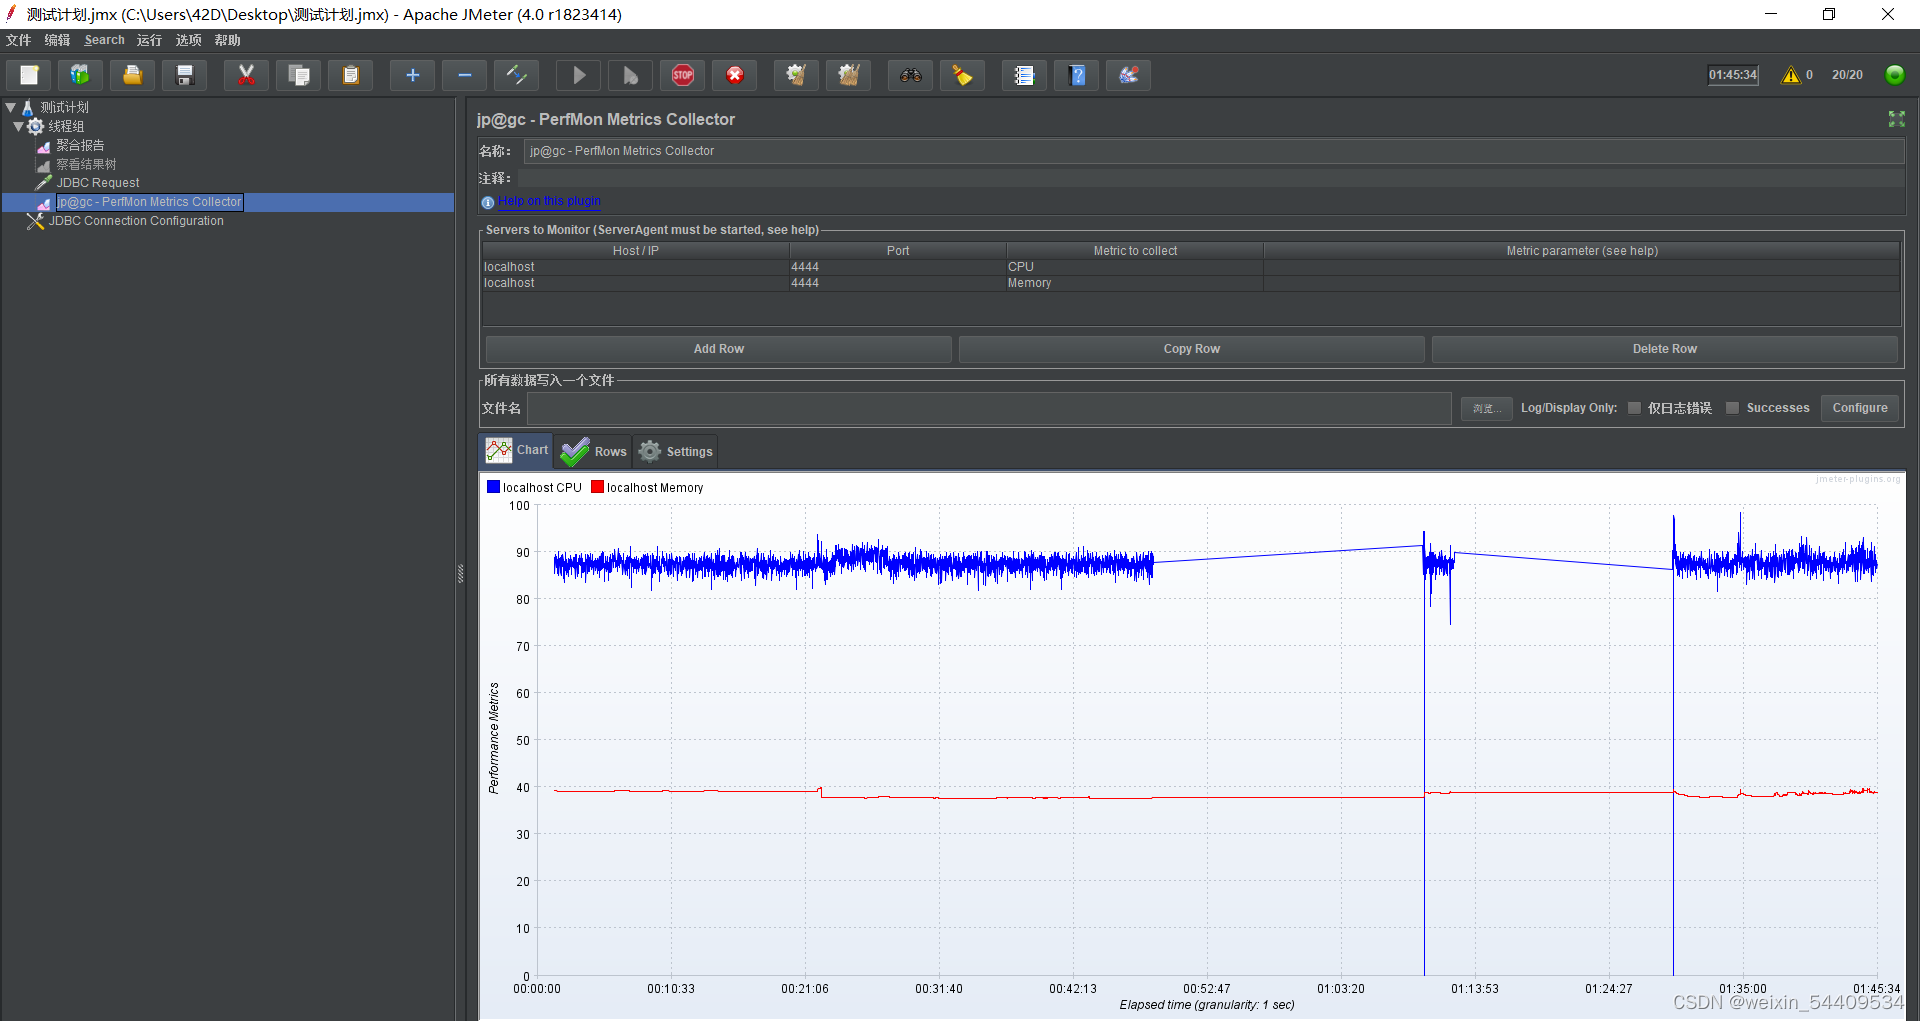This screenshot has width=1920, height=1021.
Task: Open the 文件 menu
Action: point(18,40)
